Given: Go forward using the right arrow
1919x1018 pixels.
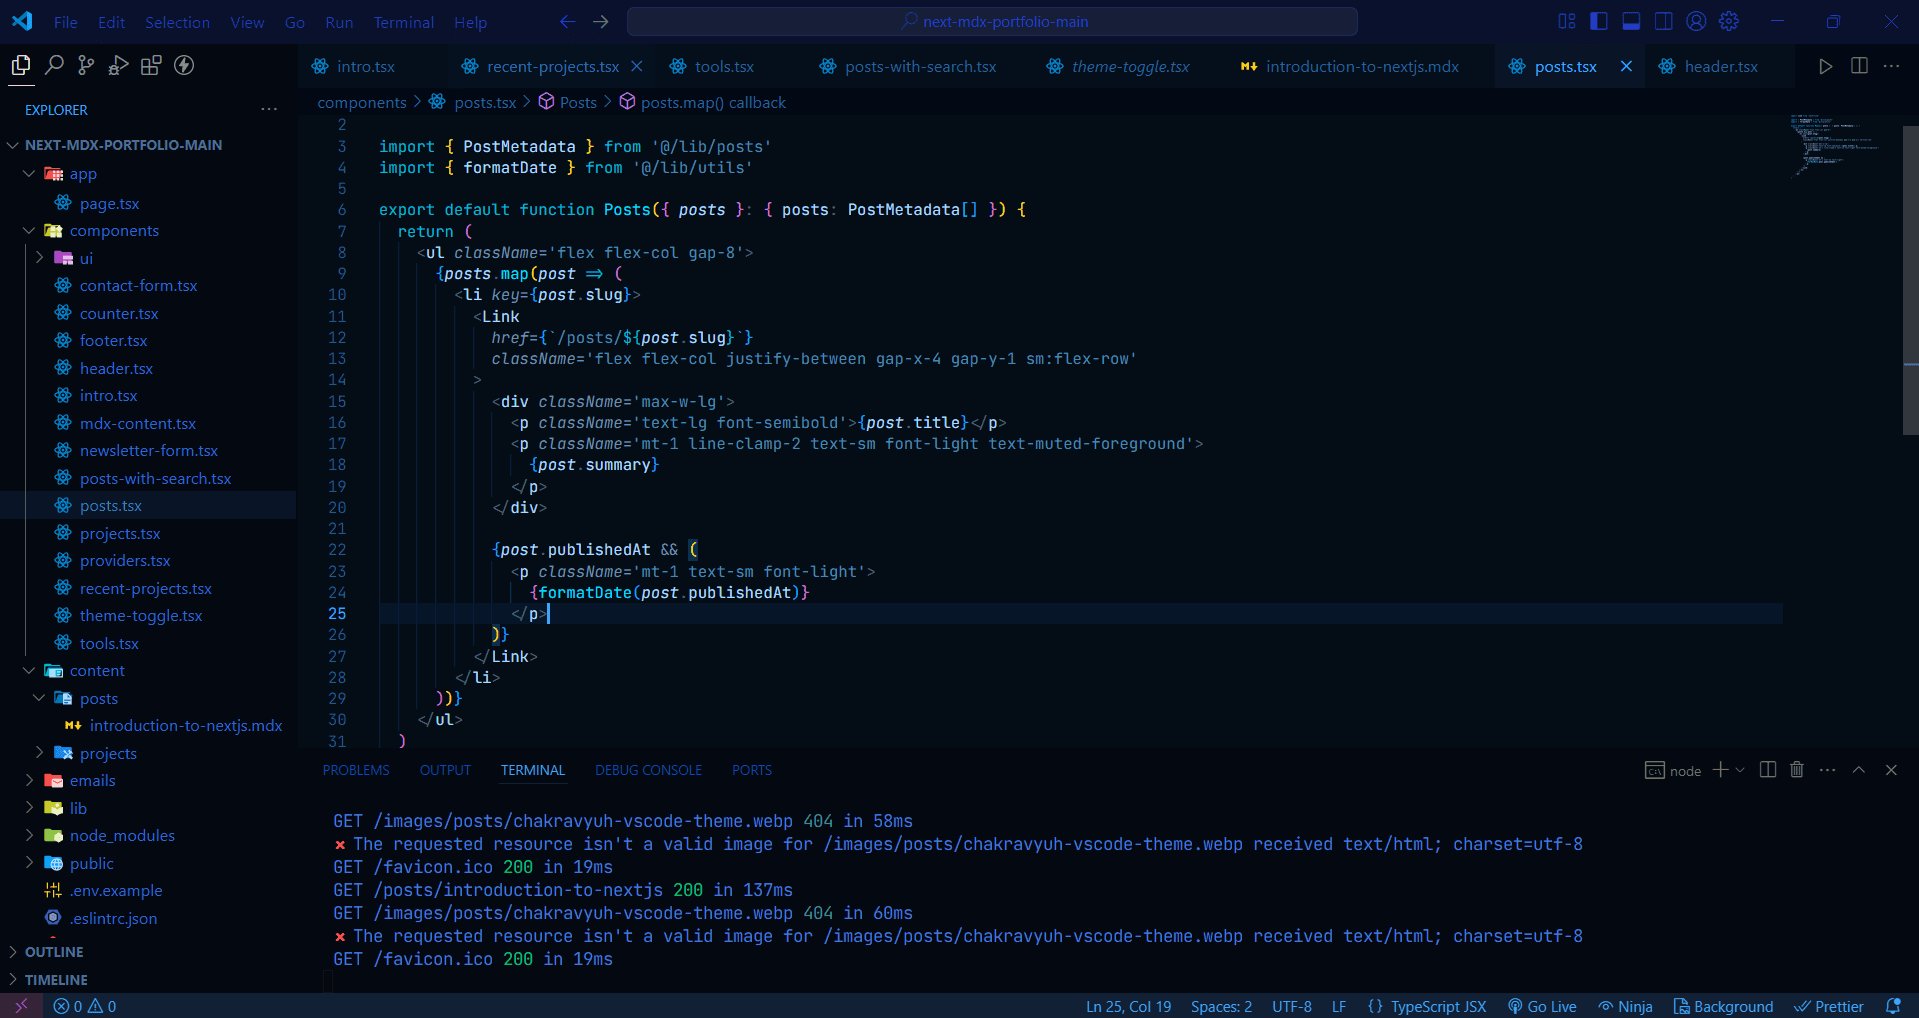Looking at the screenshot, I should coord(600,21).
